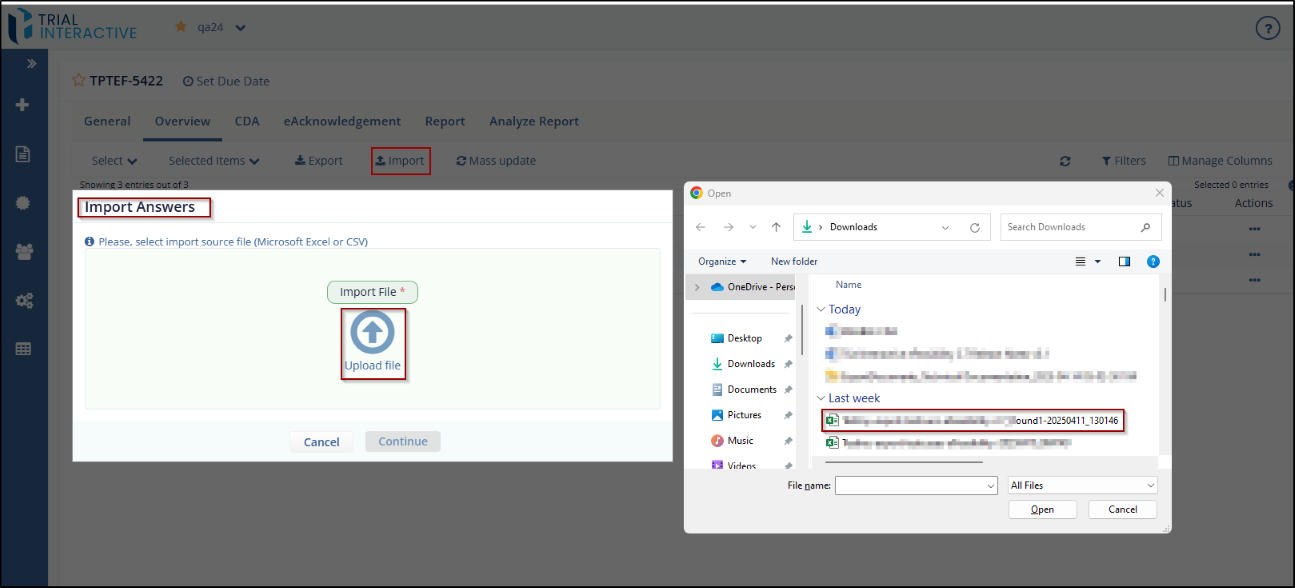Image resolution: width=1295 pixels, height=588 pixels.
Task: Open the users group icon in sidebar
Action: pos(23,251)
